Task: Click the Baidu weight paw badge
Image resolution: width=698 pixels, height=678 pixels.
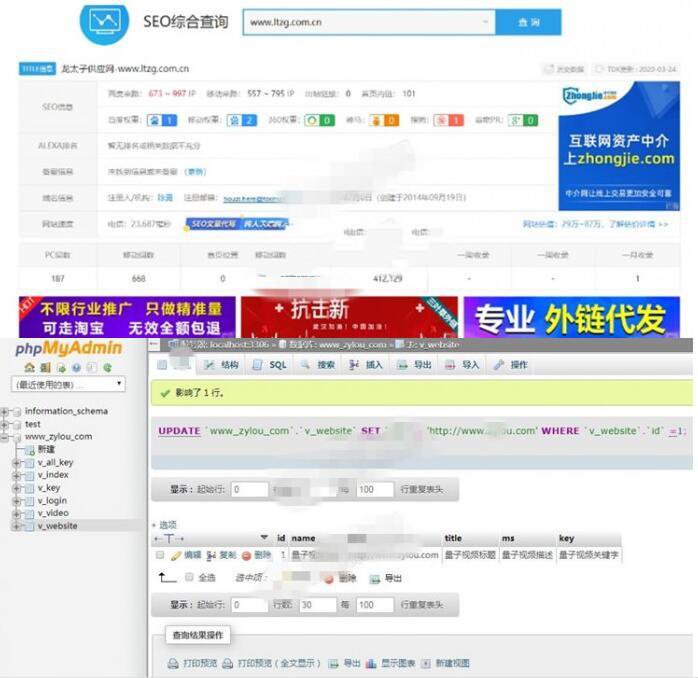Action: [162, 120]
